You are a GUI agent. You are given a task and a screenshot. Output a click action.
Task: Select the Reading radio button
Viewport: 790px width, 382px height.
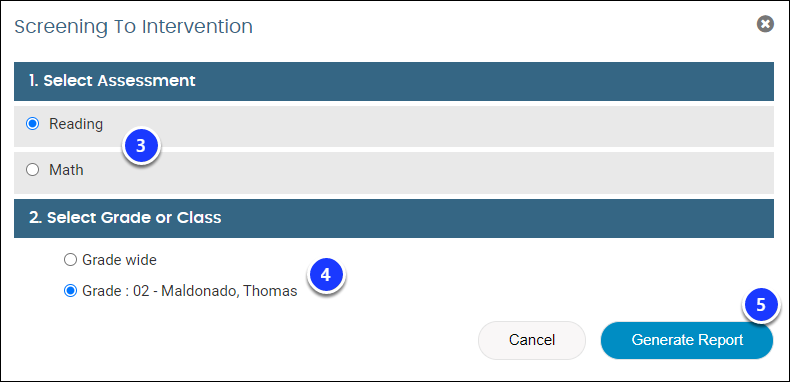(x=32, y=124)
